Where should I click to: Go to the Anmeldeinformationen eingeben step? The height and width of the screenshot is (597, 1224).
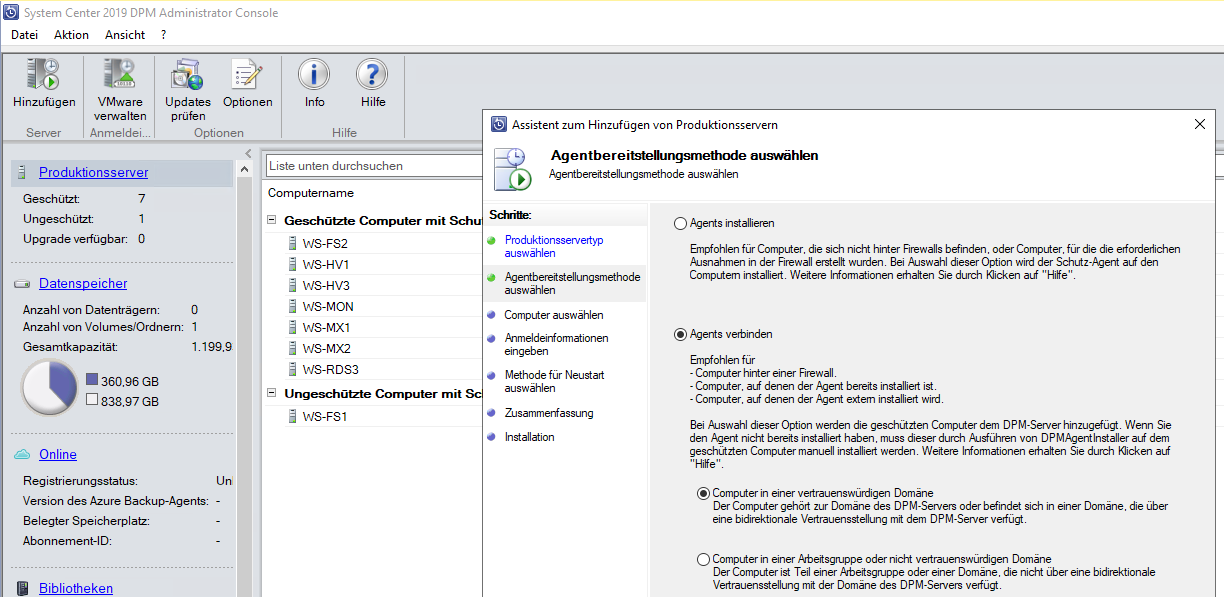click(x=556, y=345)
